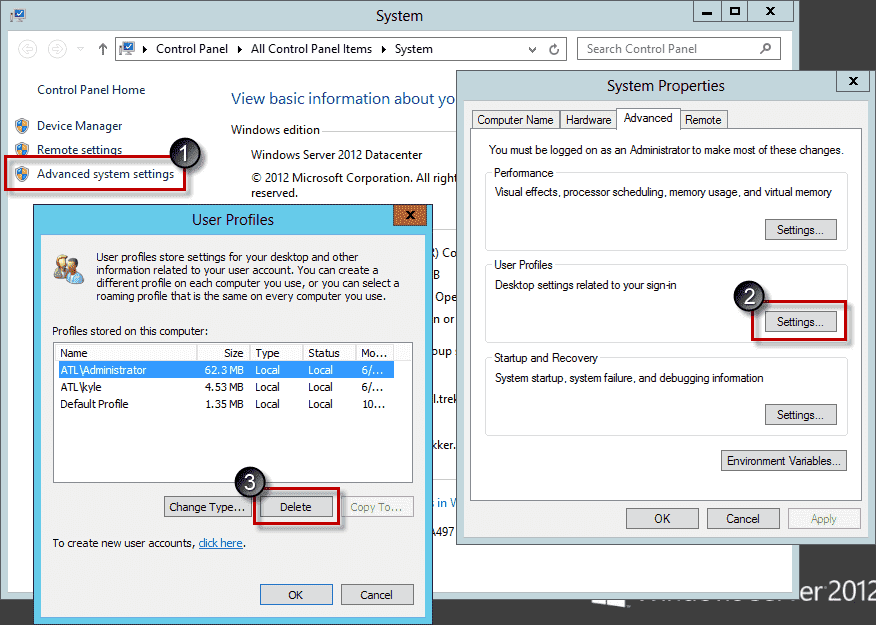Close the User Profiles dialog

[410, 215]
